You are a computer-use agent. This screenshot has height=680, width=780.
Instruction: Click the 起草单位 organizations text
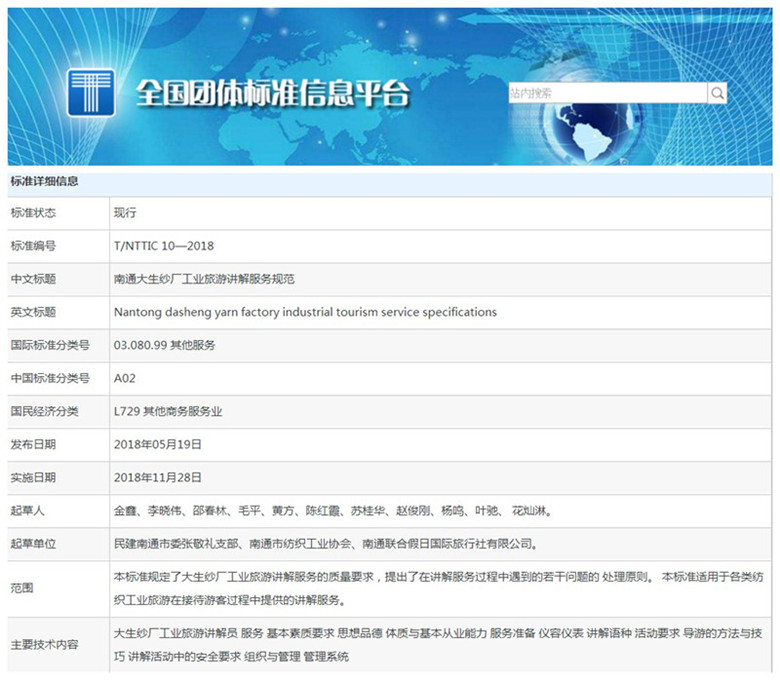[326, 544]
